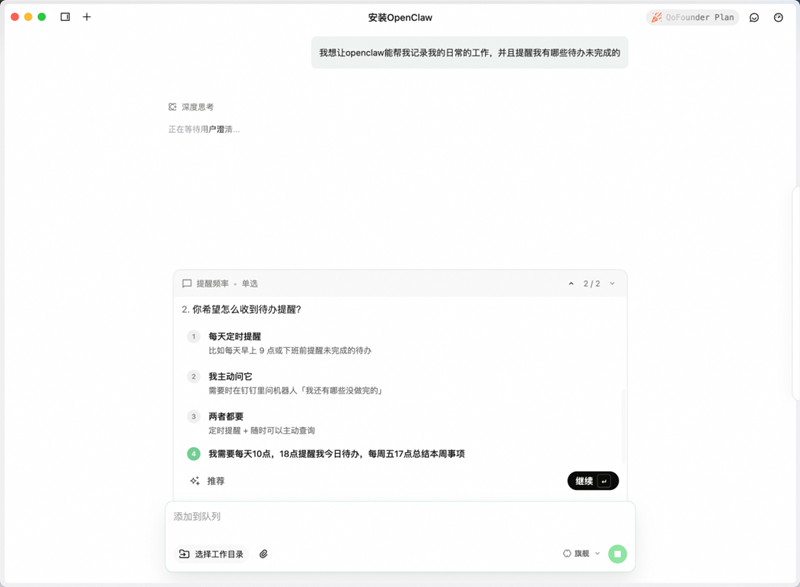800x587 pixels.
Task: Attach a file with paperclip icon
Action: (x=263, y=554)
